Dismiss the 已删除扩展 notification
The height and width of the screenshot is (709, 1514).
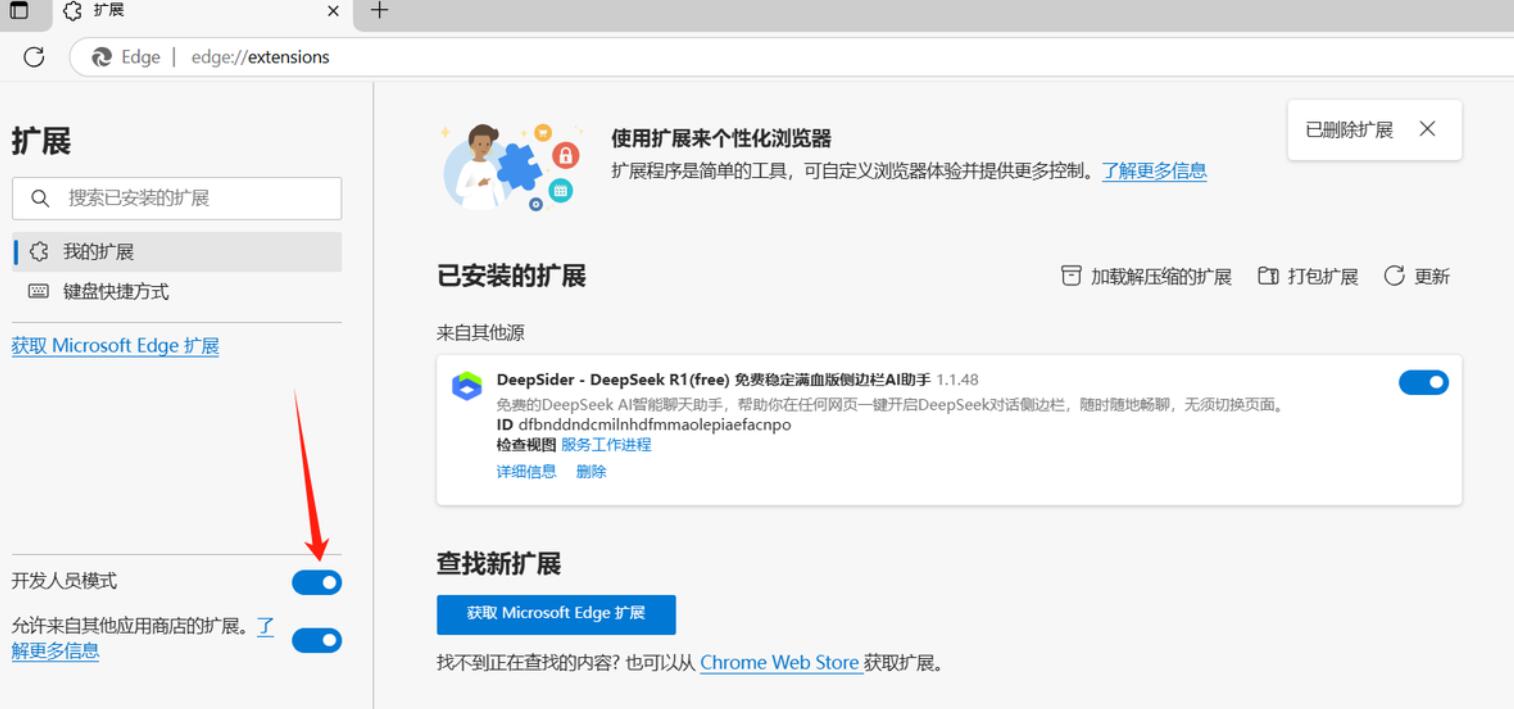pyautogui.click(x=1427, y=129)
